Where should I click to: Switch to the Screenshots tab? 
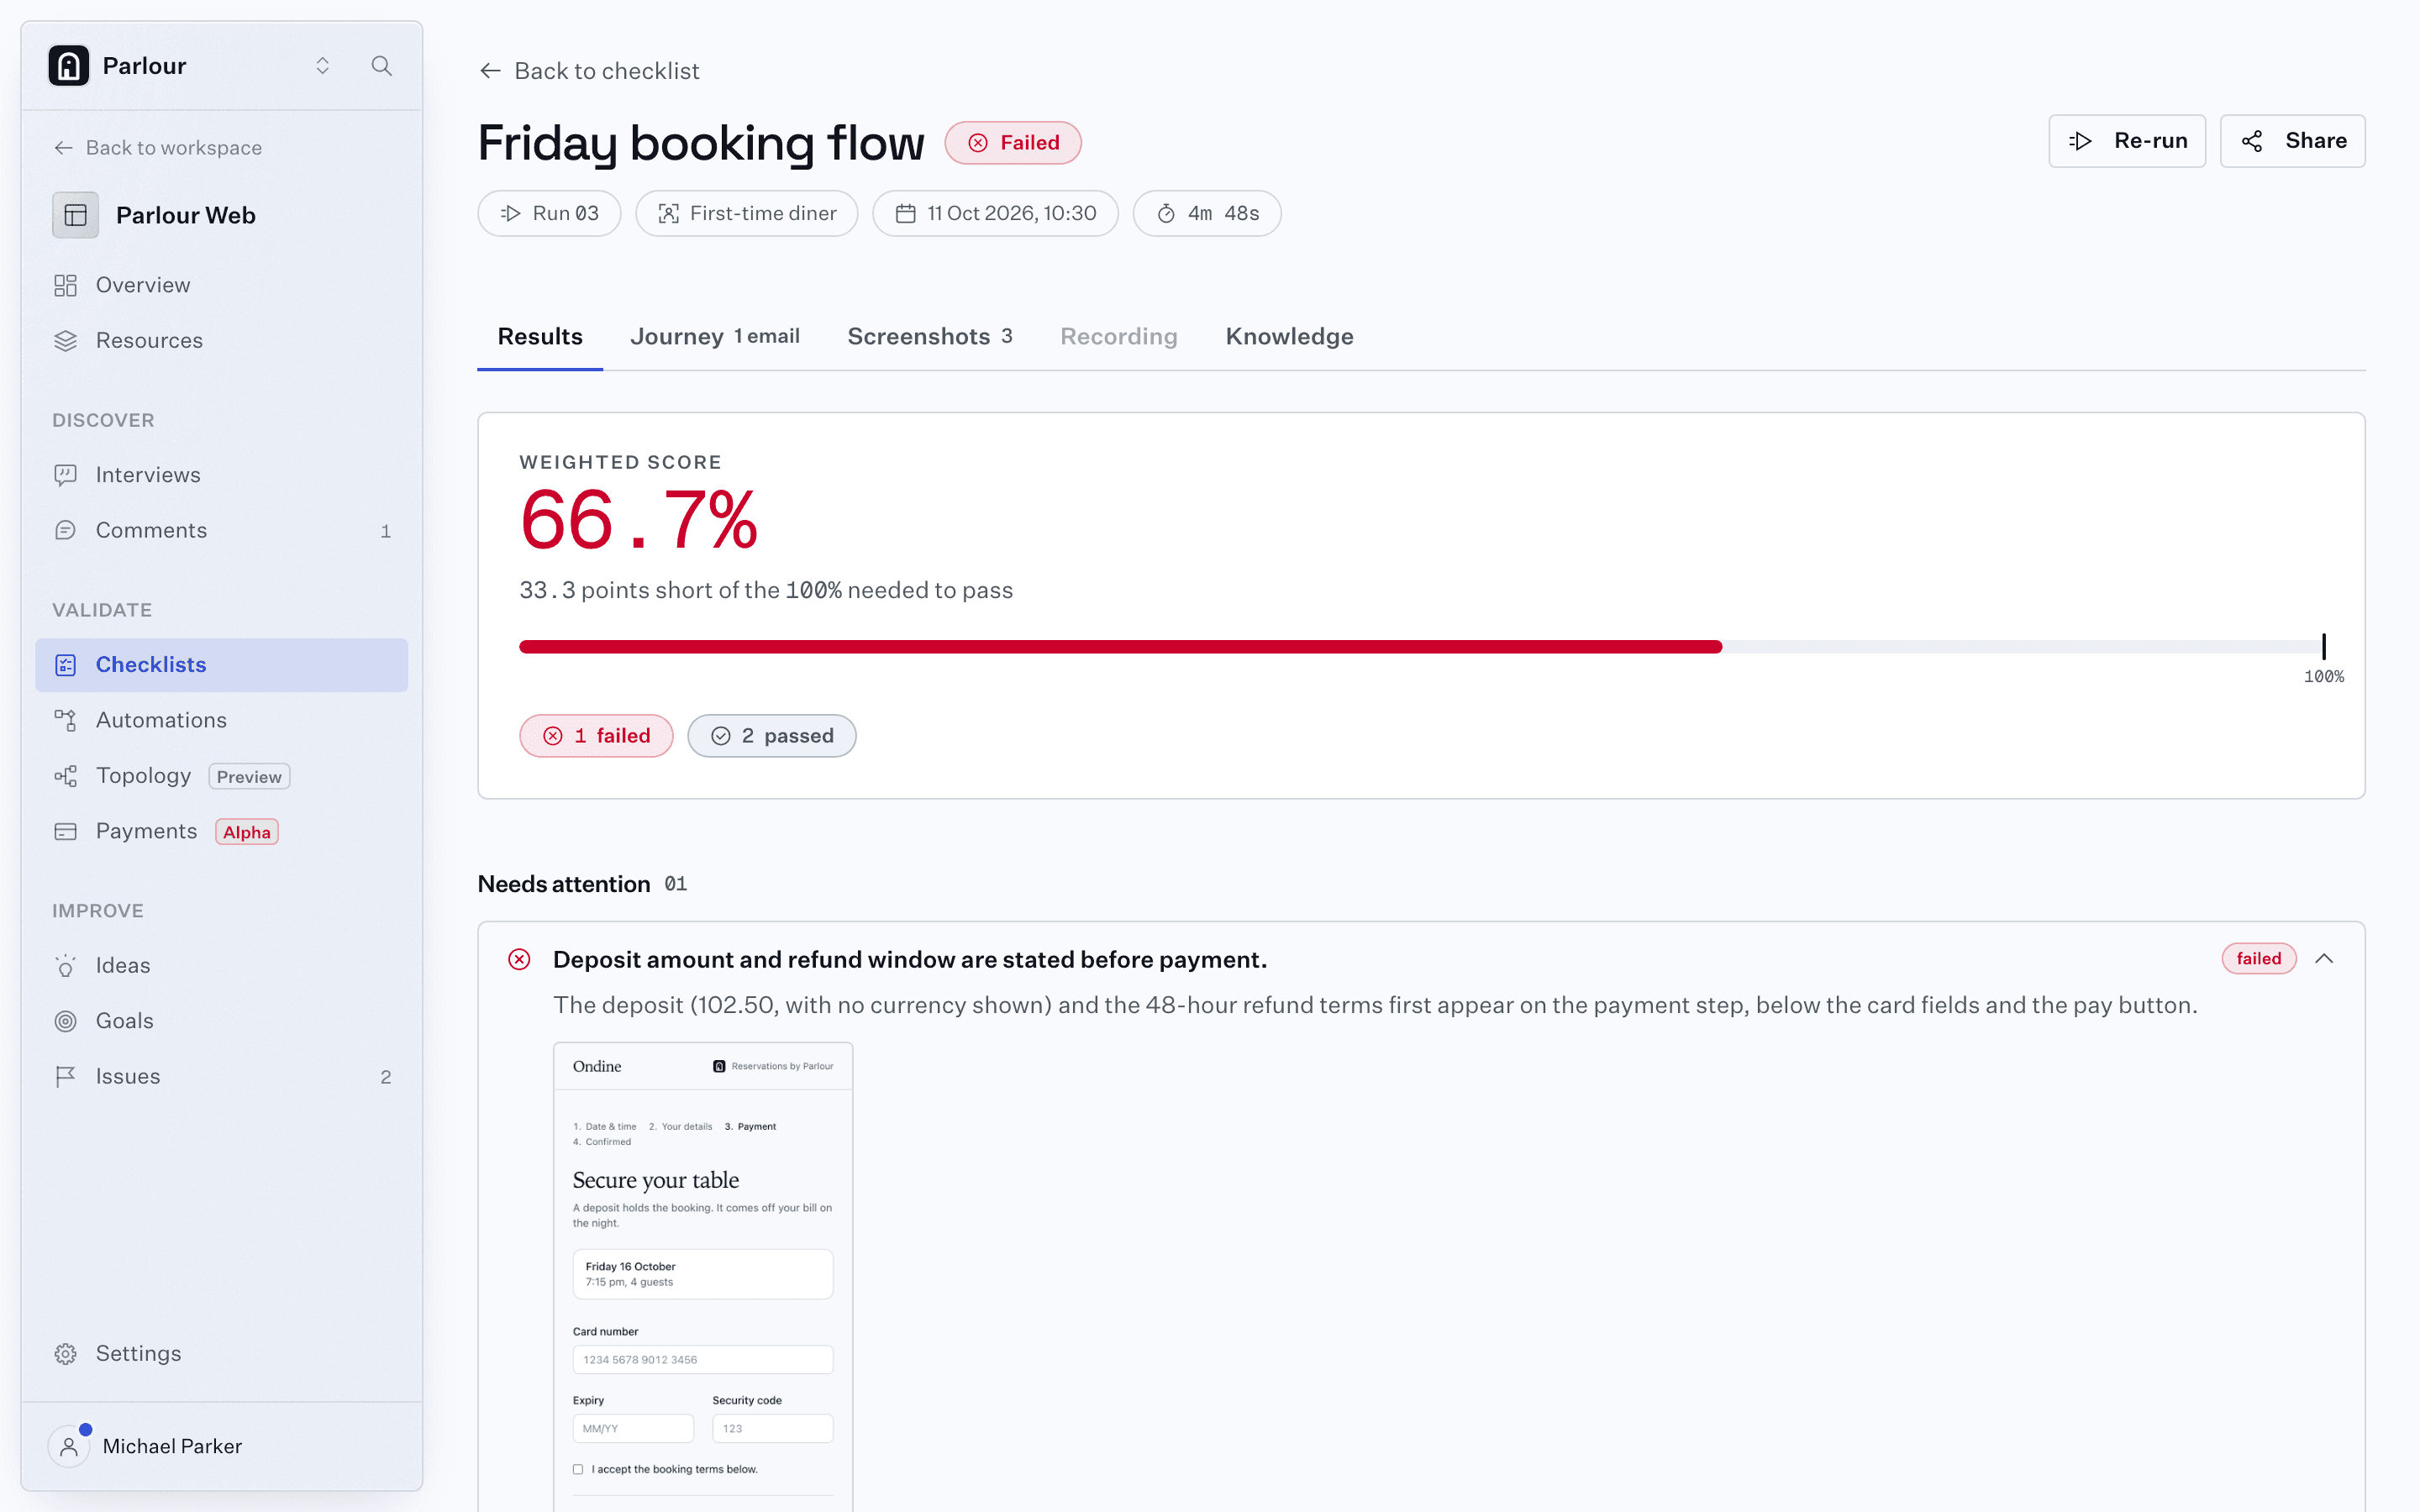(x=930, y=337)
